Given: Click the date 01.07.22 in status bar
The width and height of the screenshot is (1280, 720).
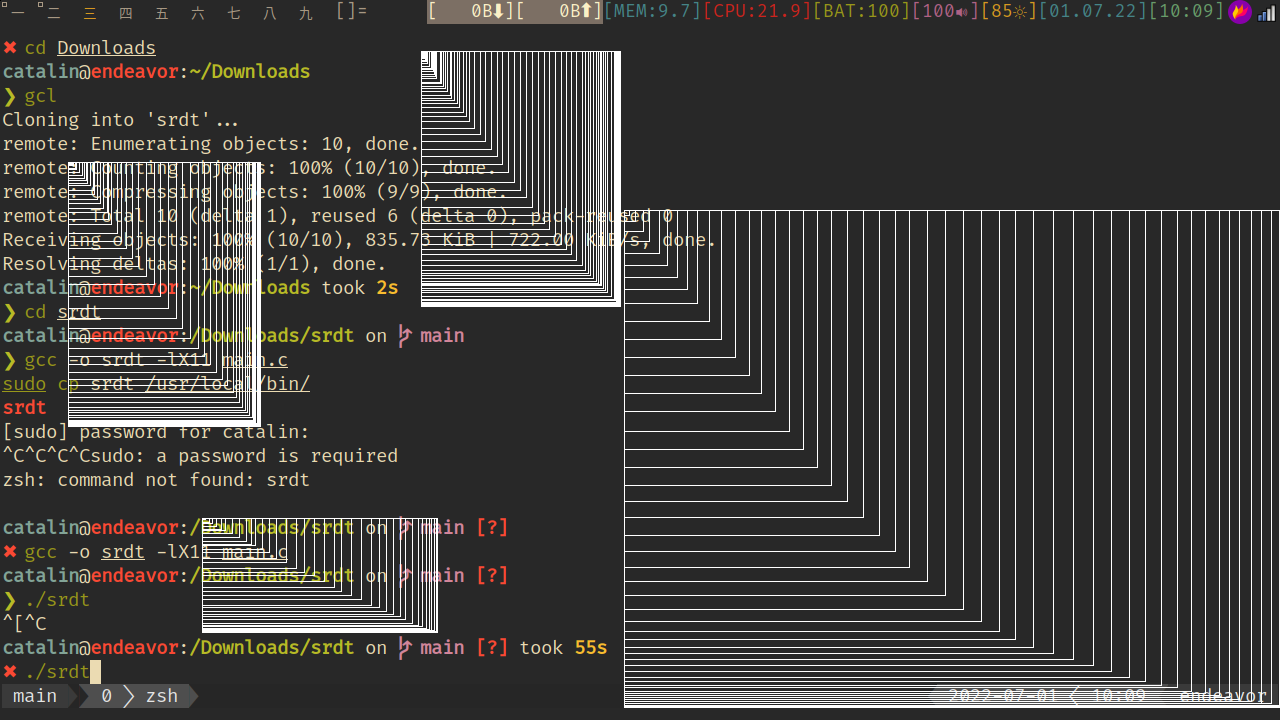Looking at the screenshot, I should (x=1092, y=12).
